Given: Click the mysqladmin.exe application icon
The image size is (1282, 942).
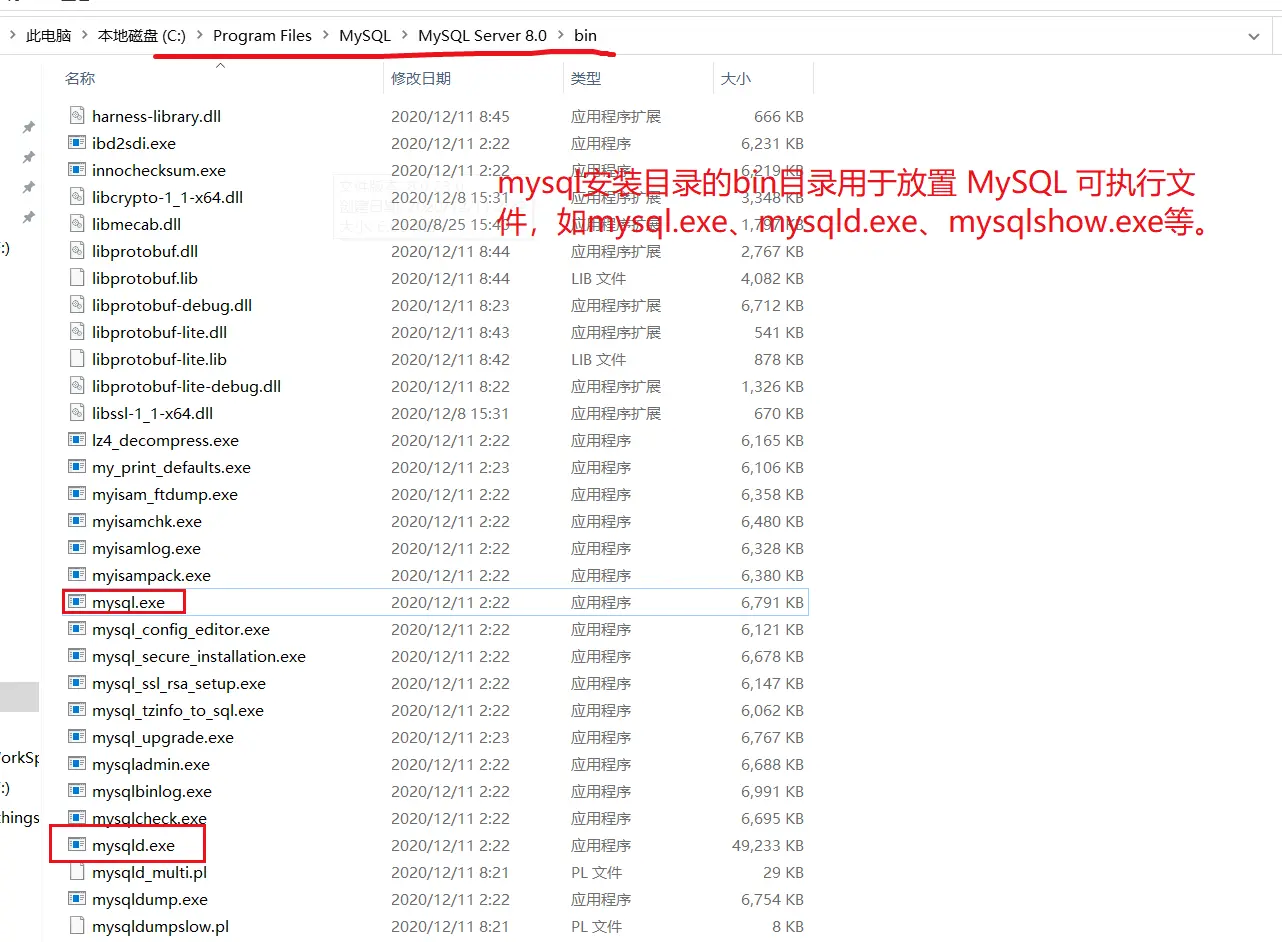Looking at the screenshot, I should click(x=76, y=764).
